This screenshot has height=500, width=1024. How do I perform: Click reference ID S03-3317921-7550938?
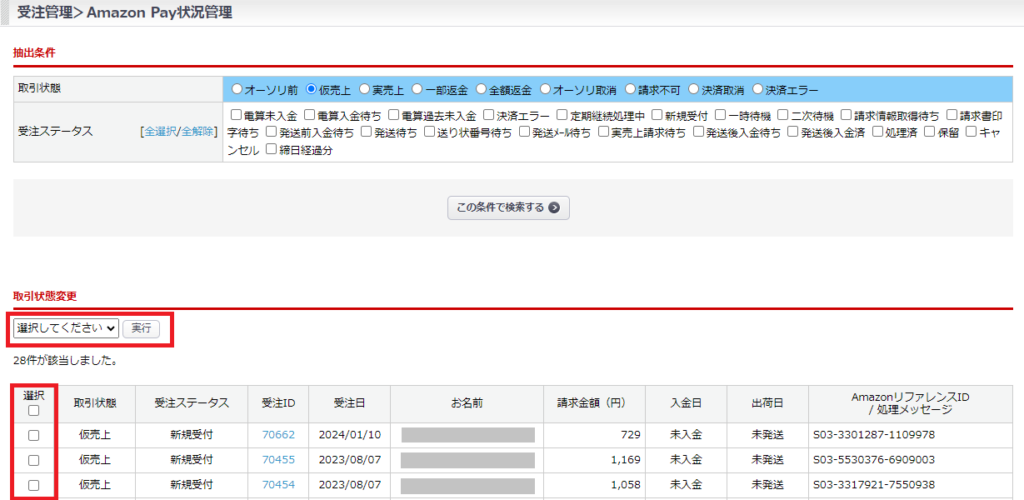tap(874, 485)
